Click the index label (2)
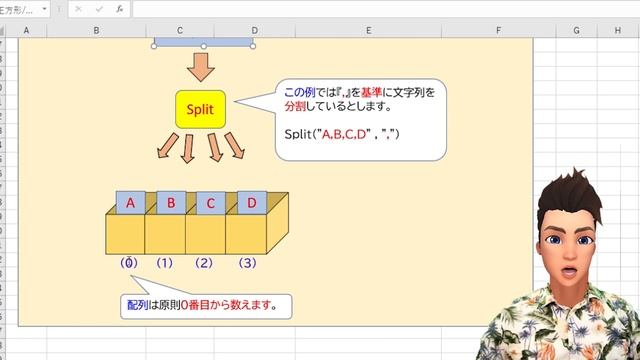This screenshot has width=640, height=360. tap(204, 263)
